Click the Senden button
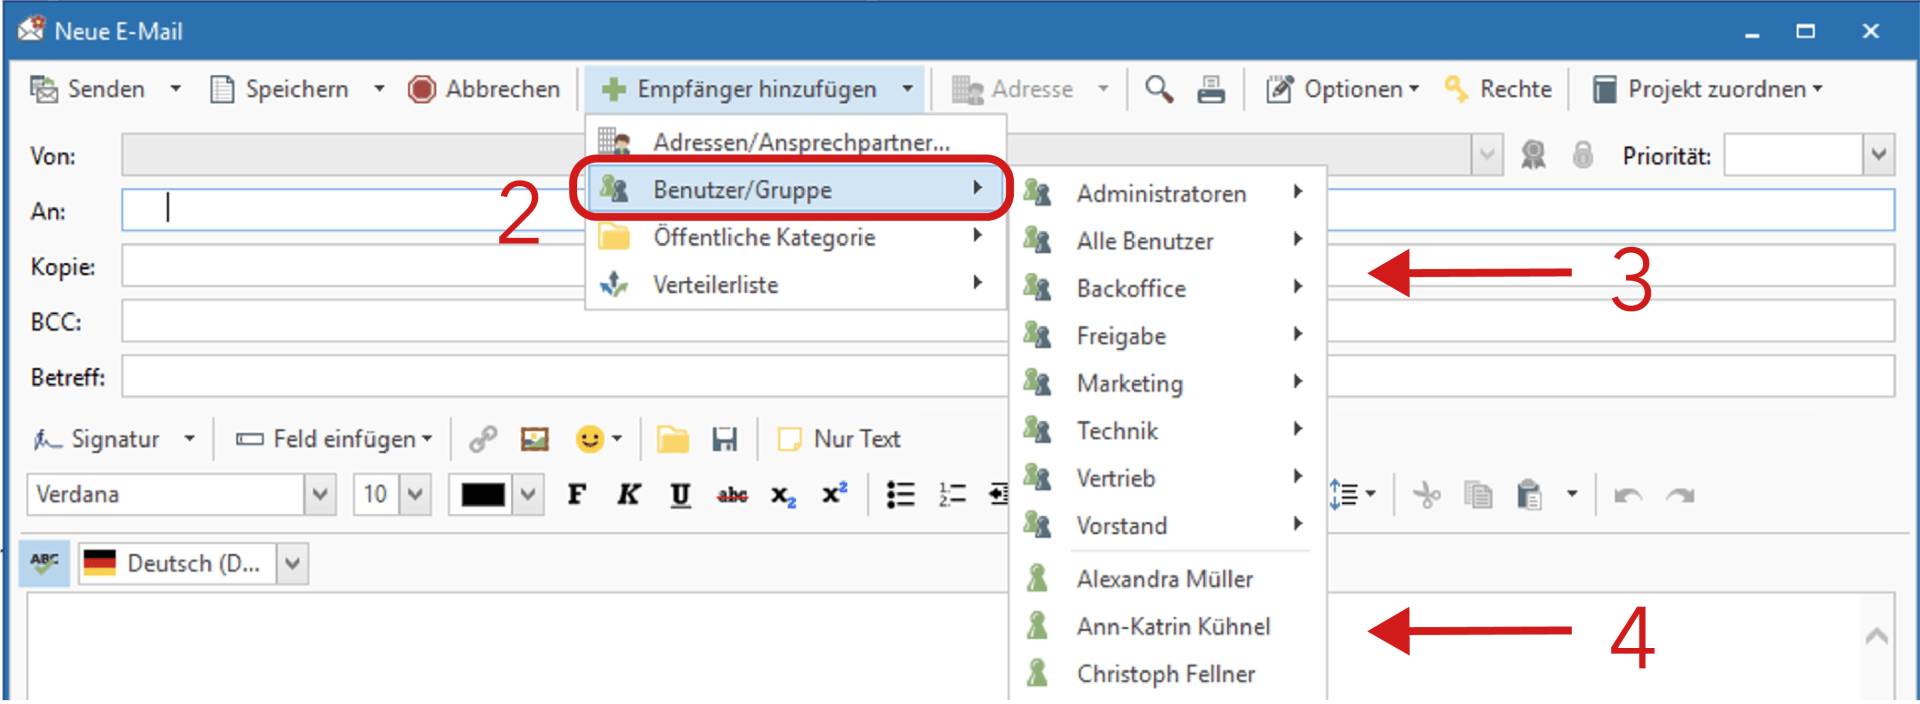The height and width of the screenshot is (704, 1920). 87,89
